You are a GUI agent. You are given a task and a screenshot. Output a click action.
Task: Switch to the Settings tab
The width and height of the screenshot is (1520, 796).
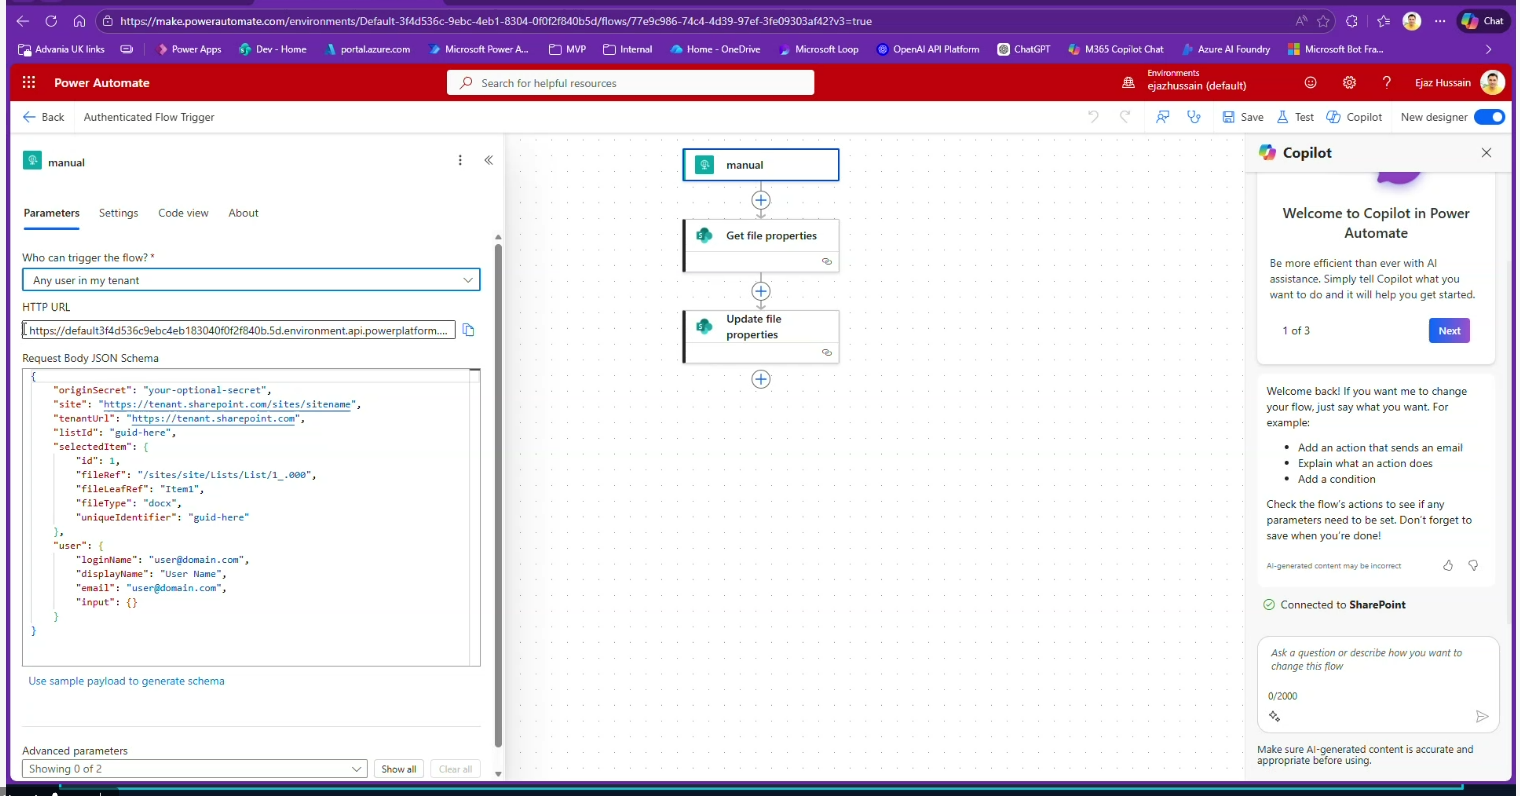[118, 213]
